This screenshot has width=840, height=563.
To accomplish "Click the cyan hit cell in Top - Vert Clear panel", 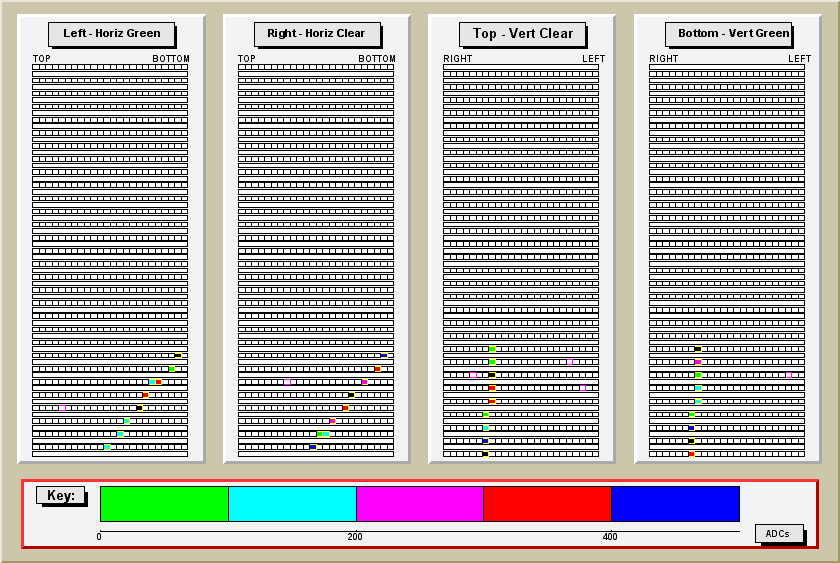I will (x=485, y=428).
